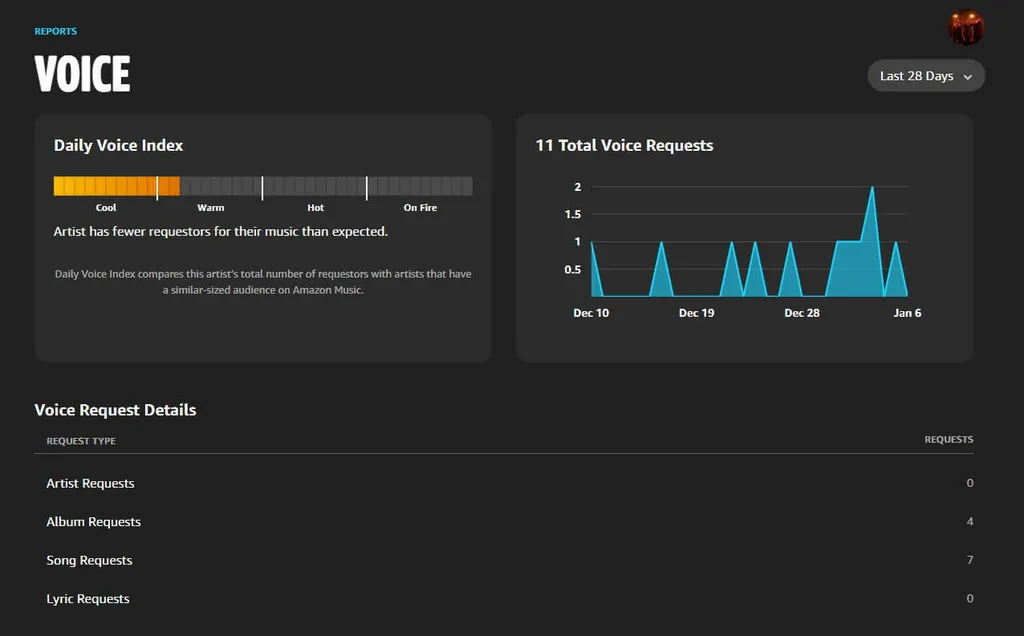Click the Dec 19 chart axis label

[696, 313]
